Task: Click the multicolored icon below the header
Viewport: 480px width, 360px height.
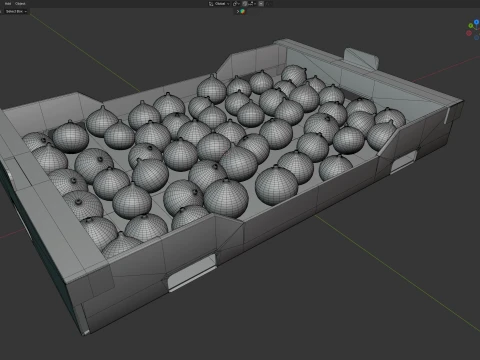Action: pyautogui.click(x=243, y=11)
